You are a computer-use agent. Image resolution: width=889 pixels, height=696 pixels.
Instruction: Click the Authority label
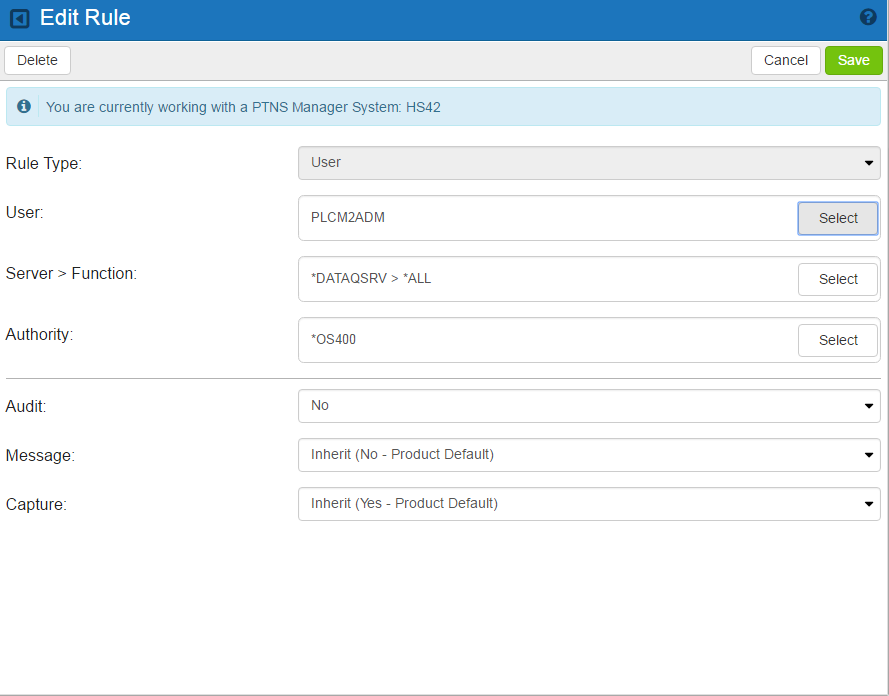click(x=39, y=334)
